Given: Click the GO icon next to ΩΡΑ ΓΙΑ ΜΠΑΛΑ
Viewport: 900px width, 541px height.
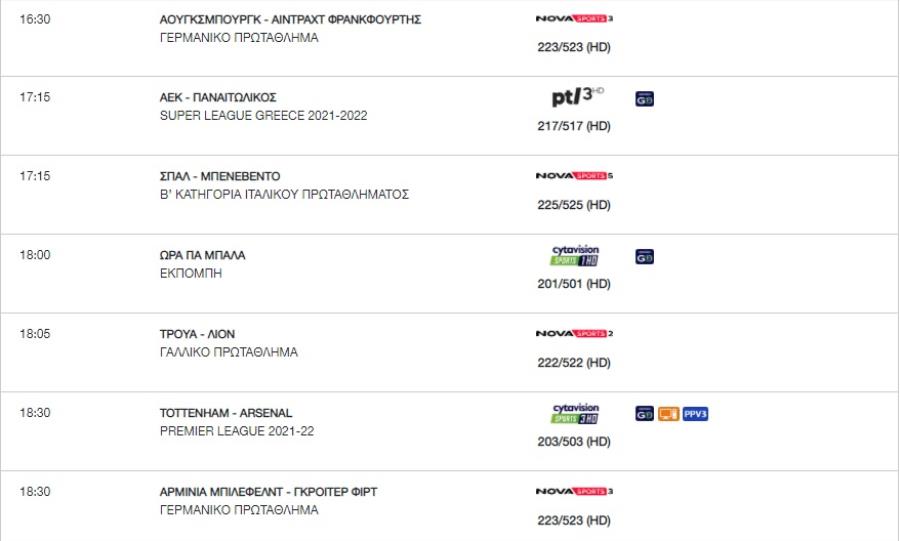Looking at the screenshot, I should [x=645, y=256].
